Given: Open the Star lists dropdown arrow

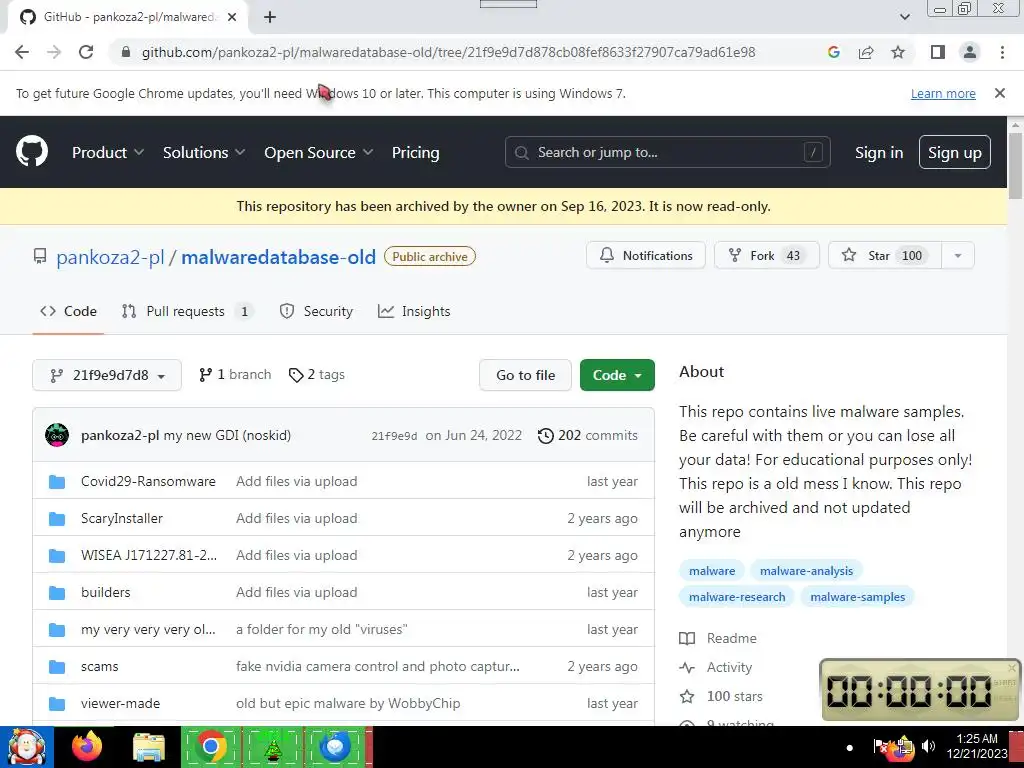Looking at the screenshot, I should click(958, 255).
